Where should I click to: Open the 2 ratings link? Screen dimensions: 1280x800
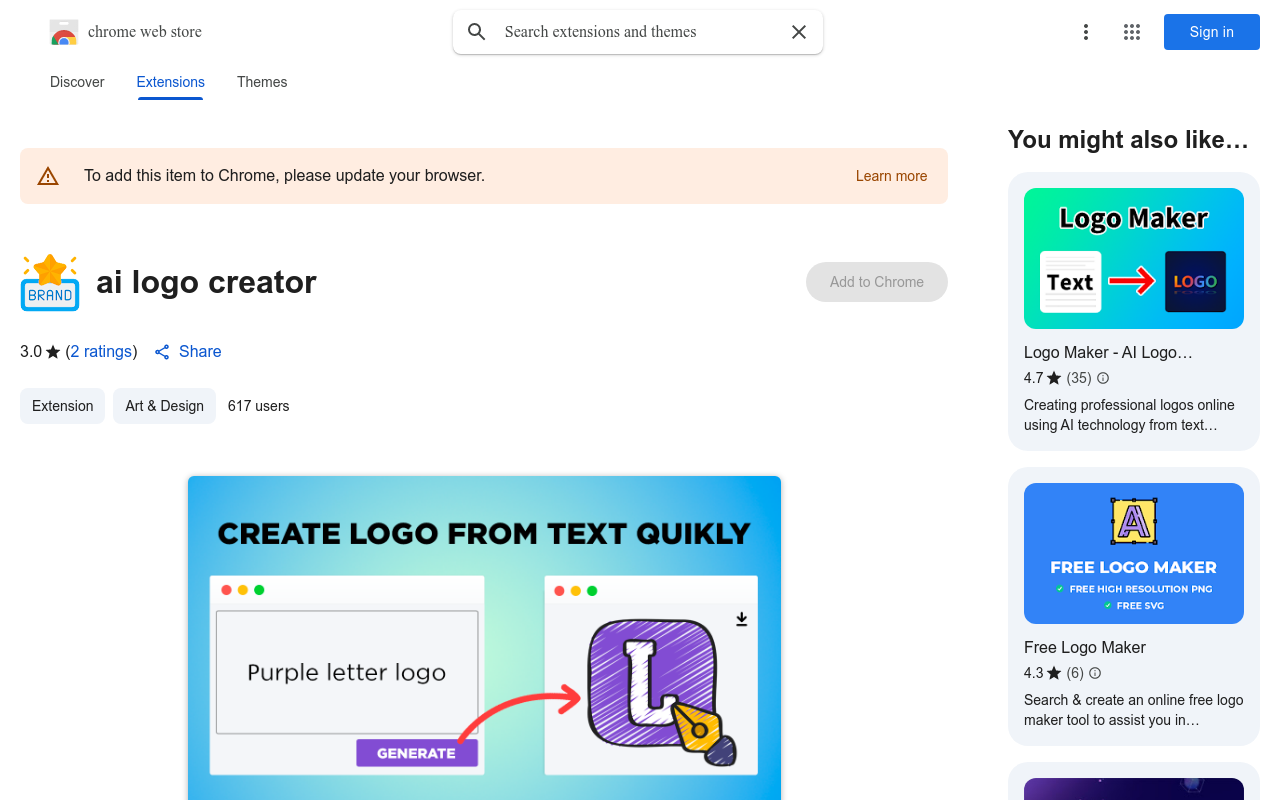click(x=101, y=352)
